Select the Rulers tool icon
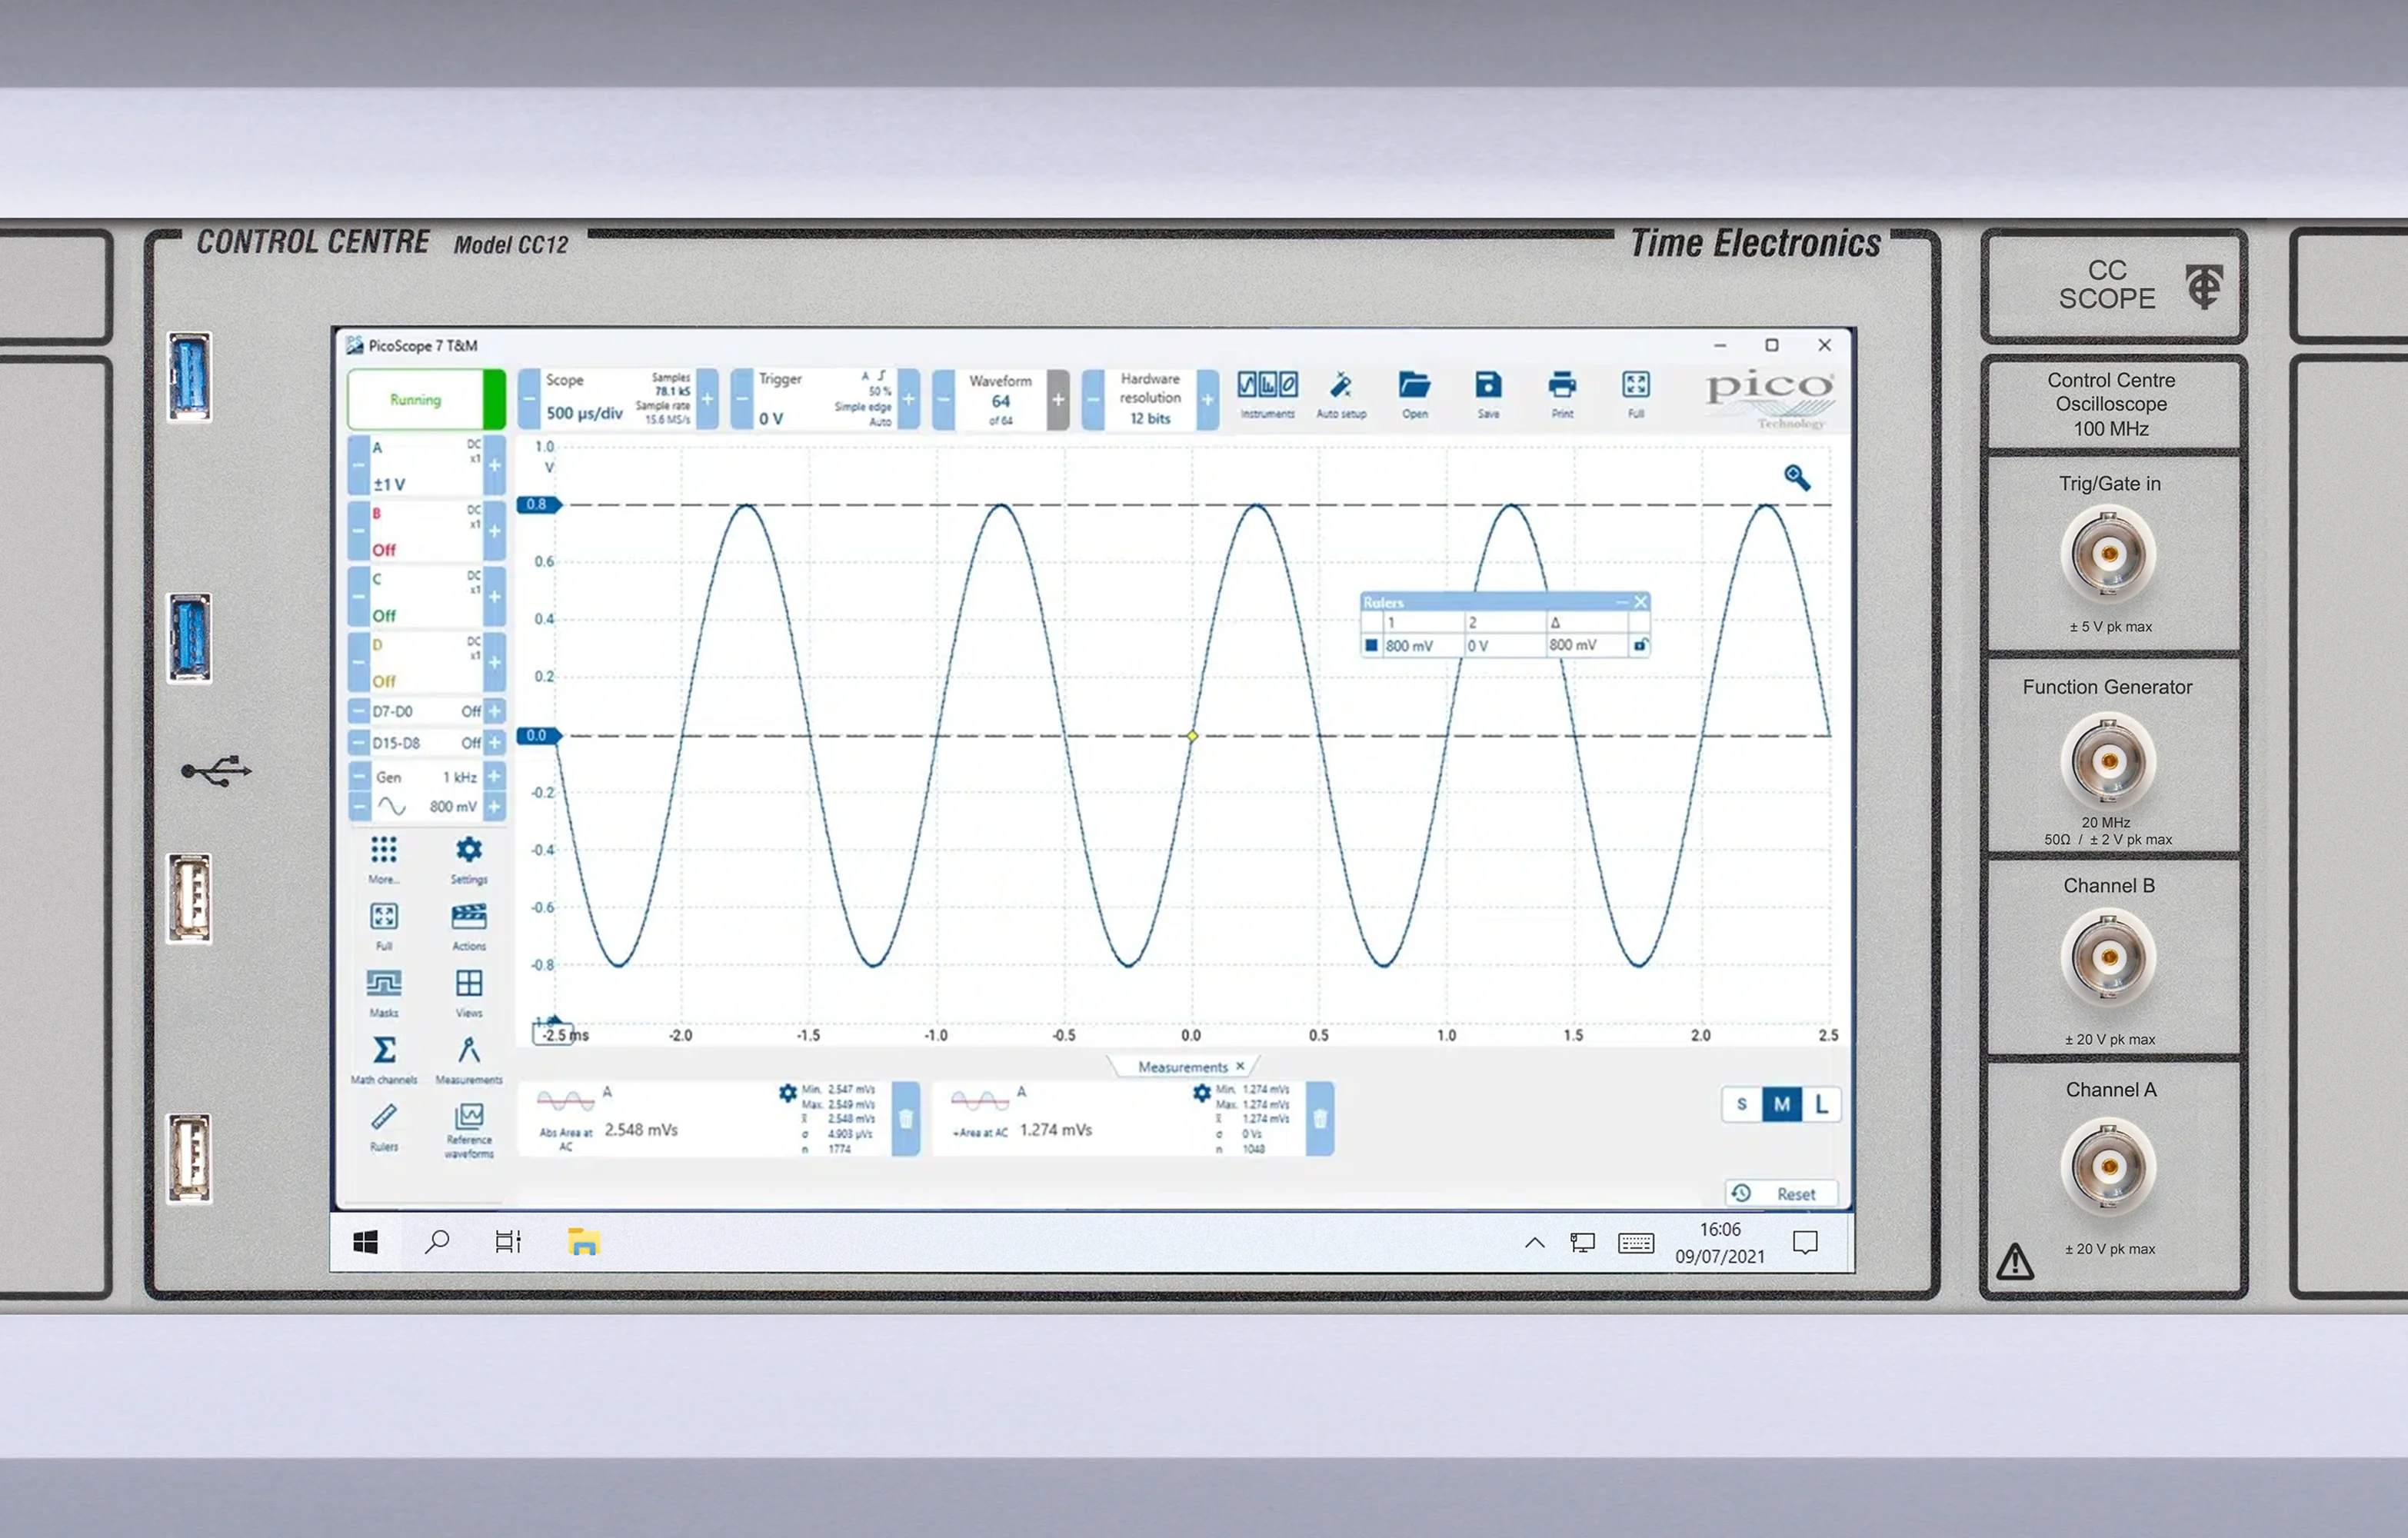This screenshot has width=2408, height=1538. [384, 1116]
